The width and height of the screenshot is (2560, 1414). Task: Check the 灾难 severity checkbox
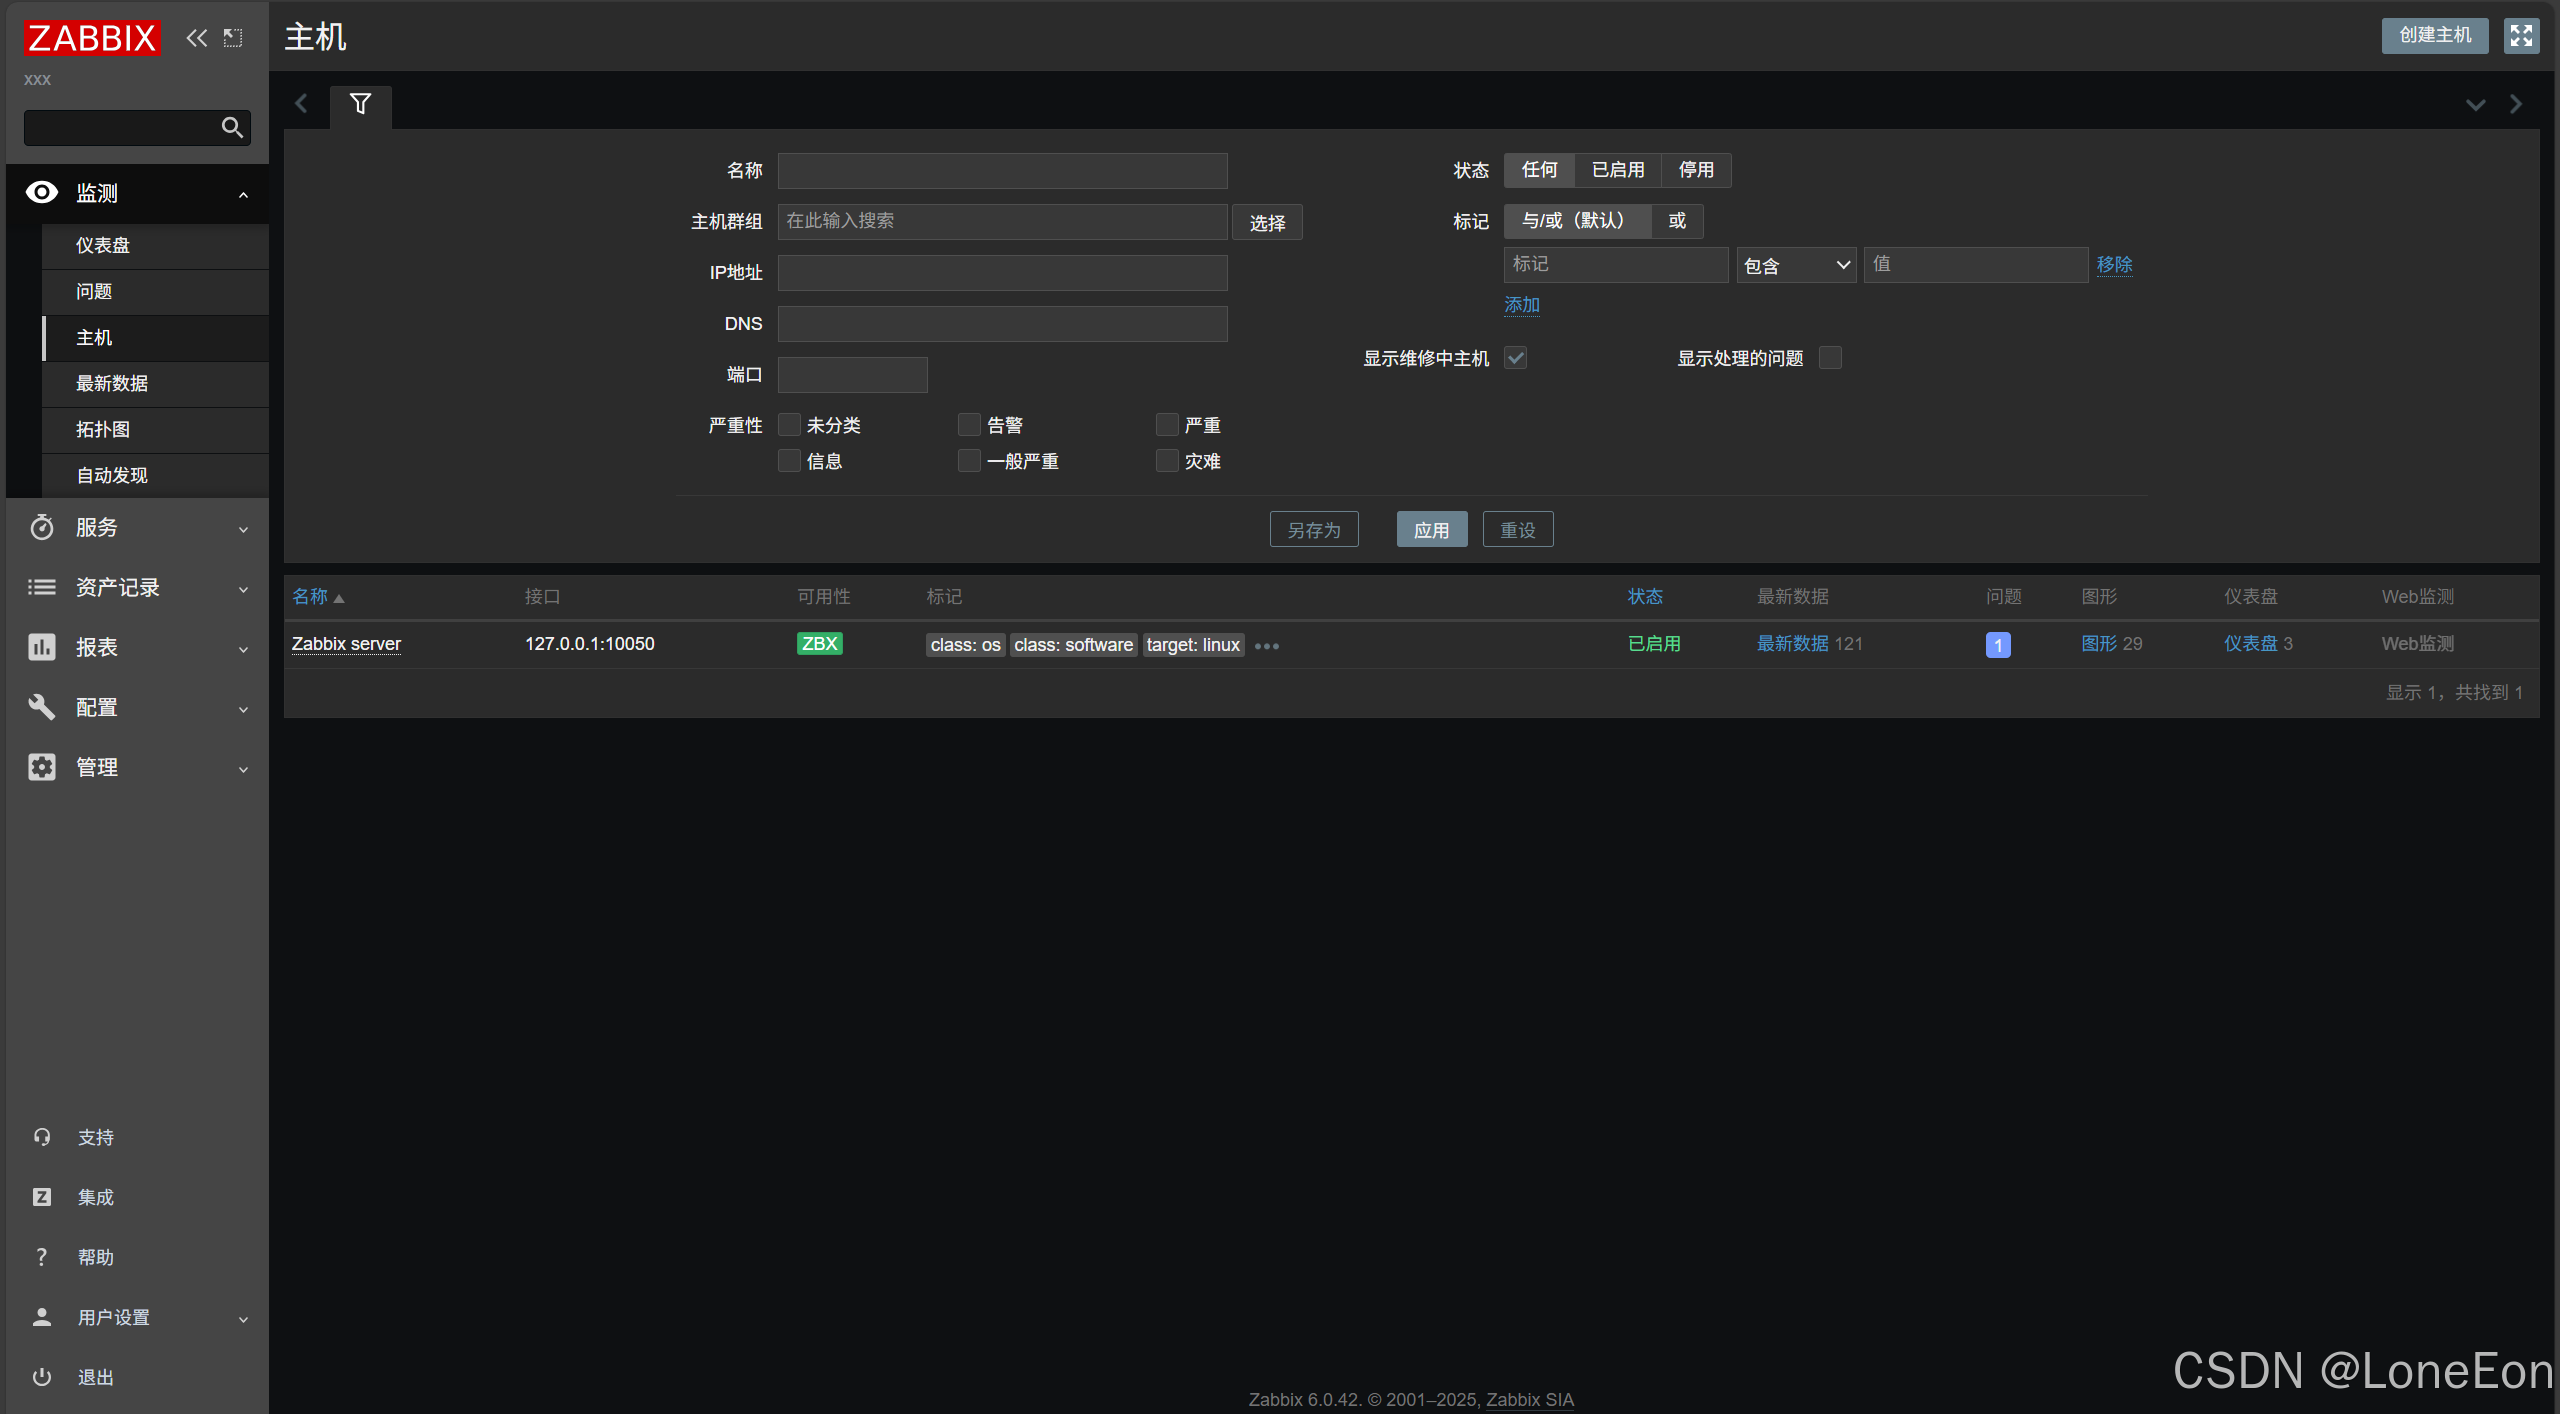tap(1167, 461)
